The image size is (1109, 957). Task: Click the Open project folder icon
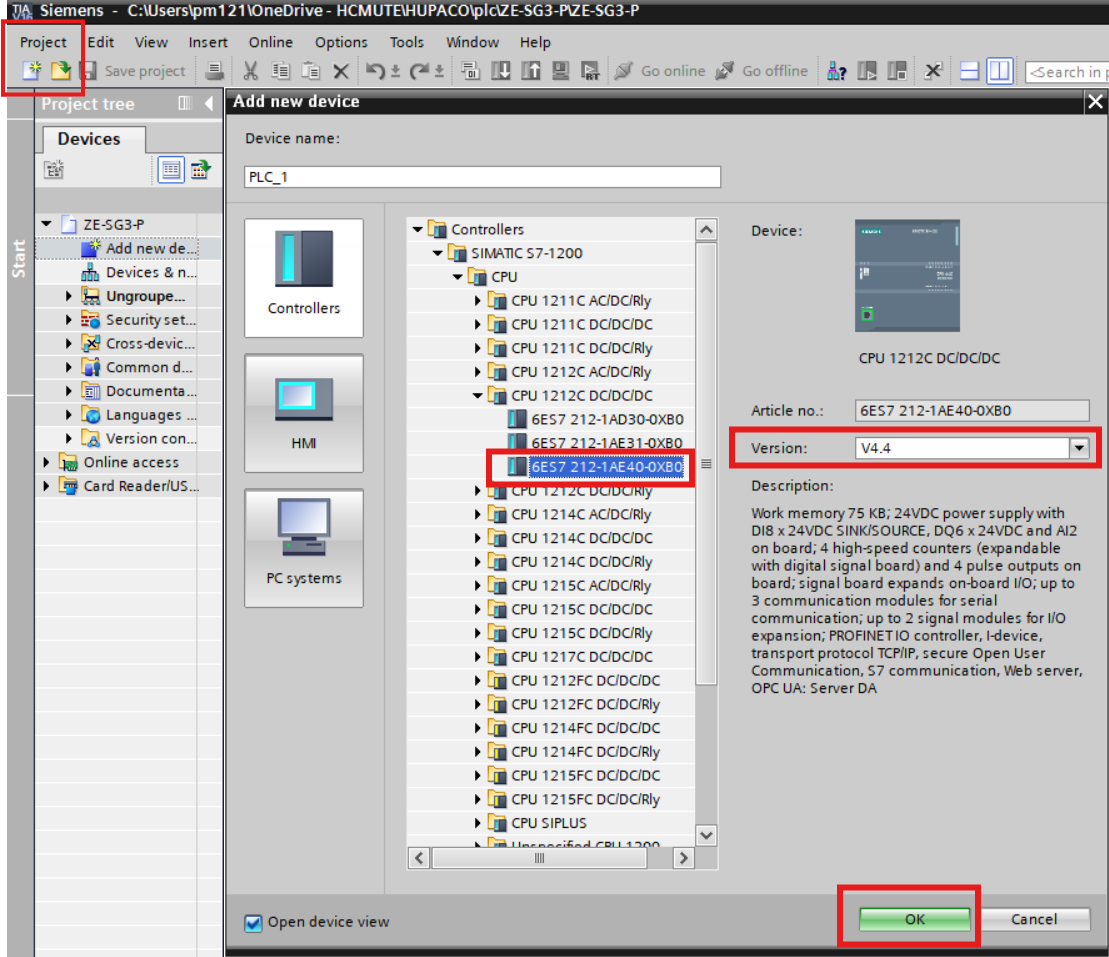pyautogui.click(x=61, y=70)
